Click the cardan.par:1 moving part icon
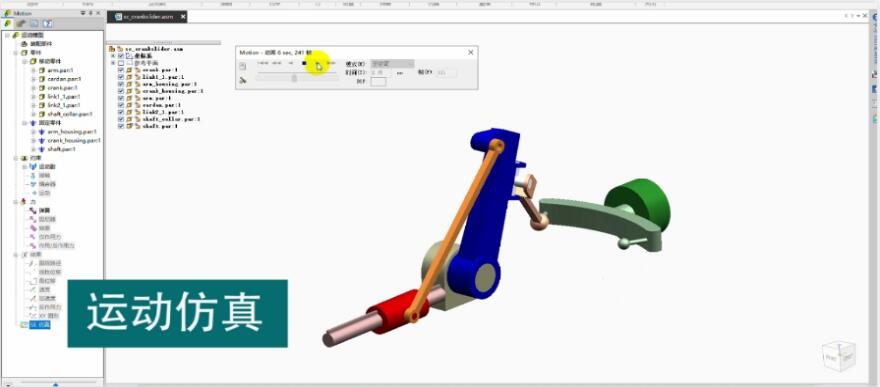This screenshot has height=387, width=880. pos(42,79)
